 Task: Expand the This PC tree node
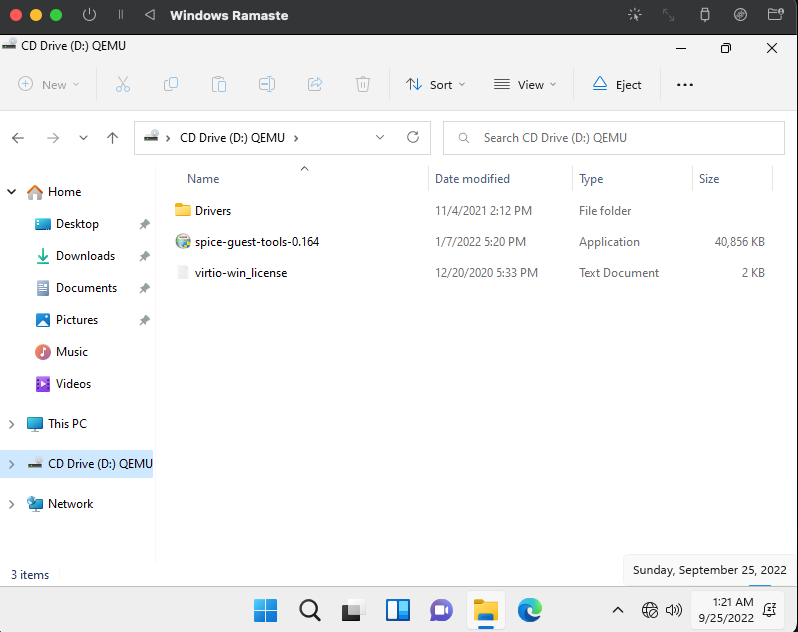[x=11, y=424]
